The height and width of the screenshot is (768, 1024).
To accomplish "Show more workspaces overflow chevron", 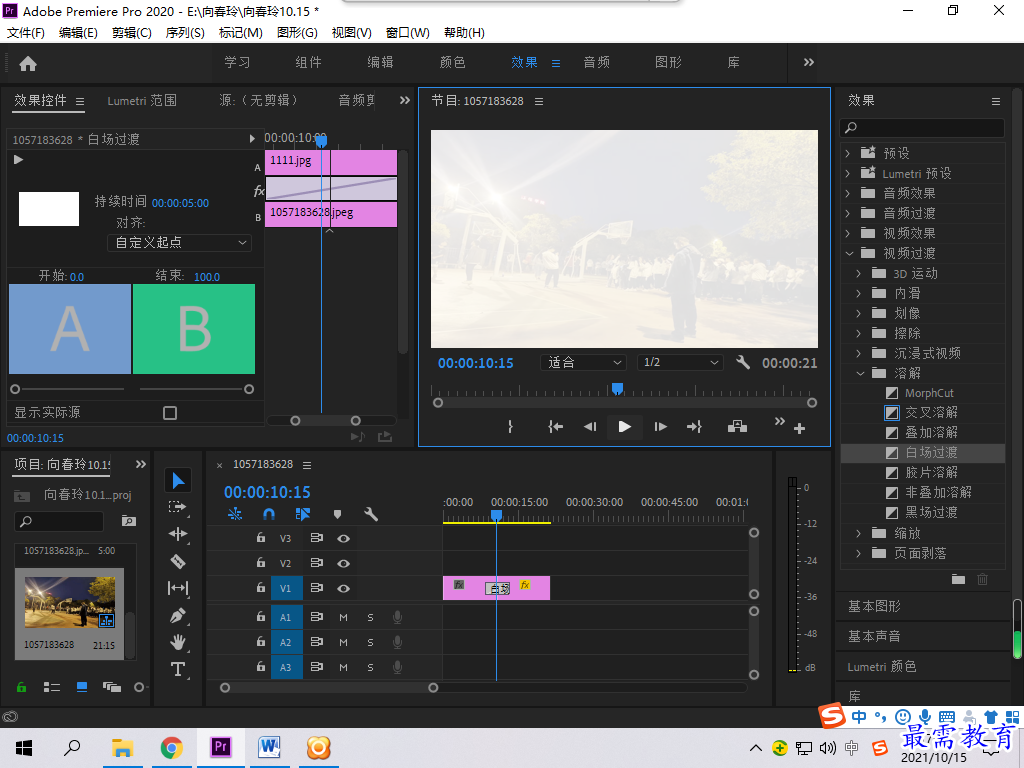I will 808,62.
